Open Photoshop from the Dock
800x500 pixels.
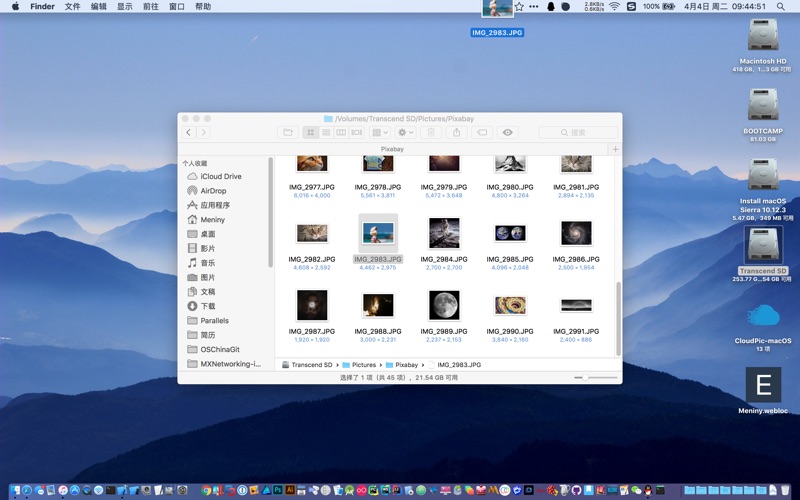[278, 490]
